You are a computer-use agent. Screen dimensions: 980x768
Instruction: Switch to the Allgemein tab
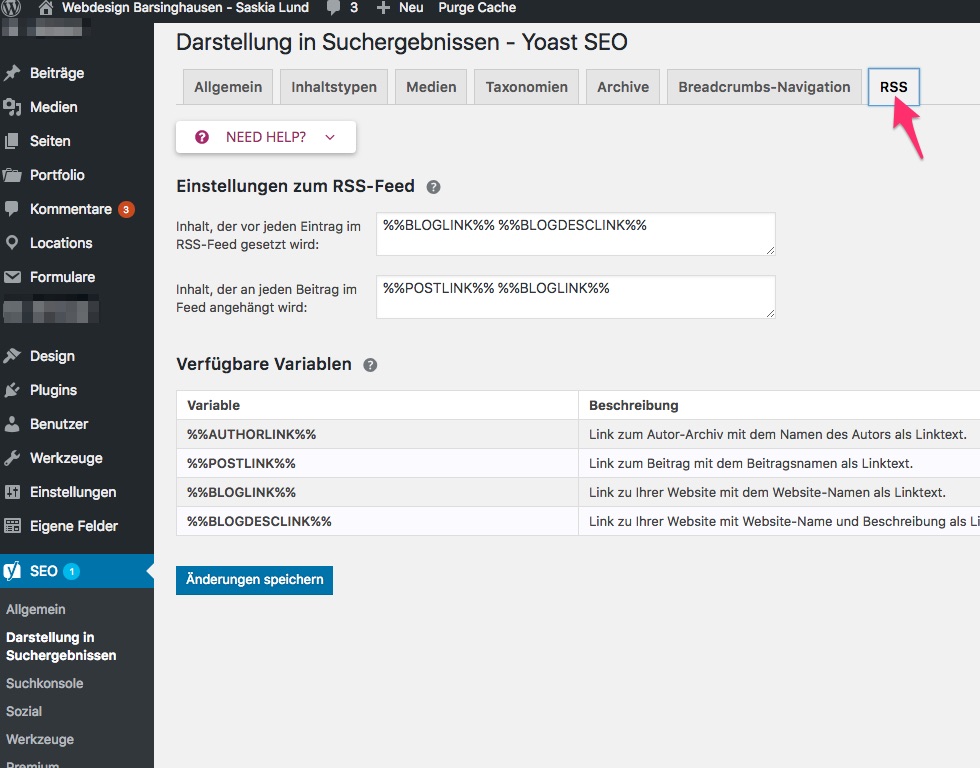(228, 87)
